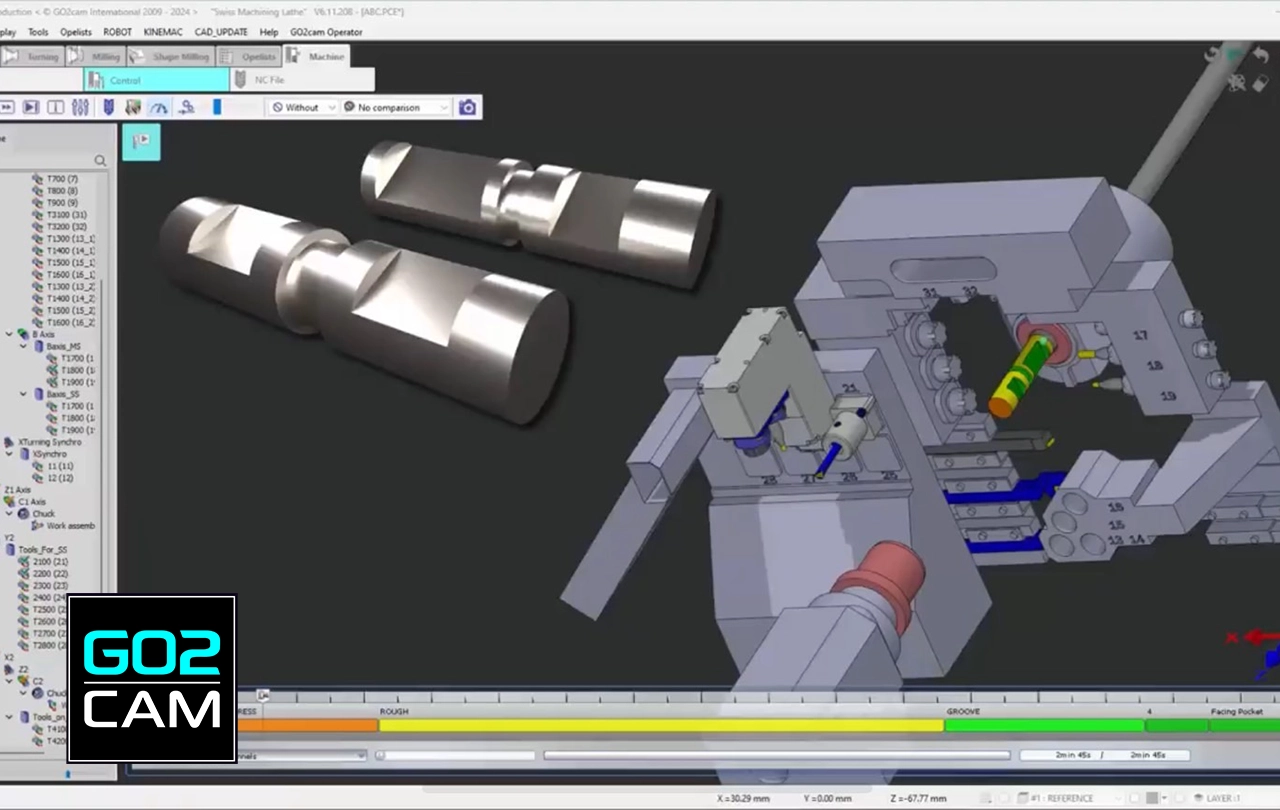Switch to the Opelists tab
Viewport: 1280px width, 810px height.
(x=249, y=57)
